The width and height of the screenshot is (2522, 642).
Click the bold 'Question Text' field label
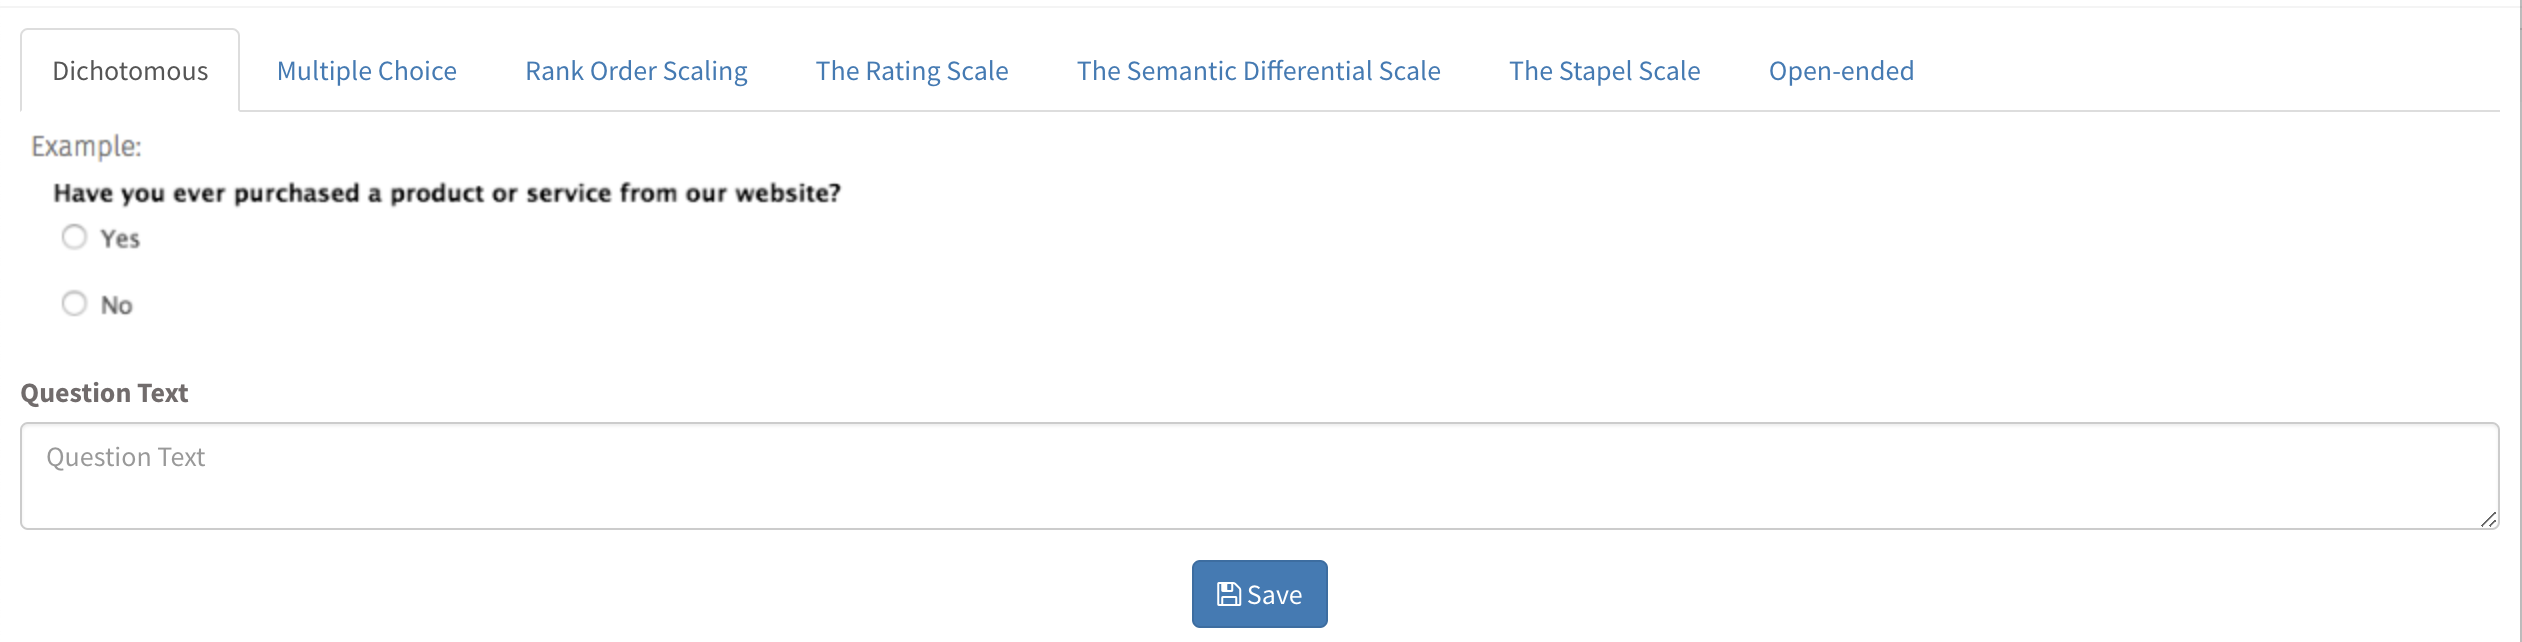point(104,393)
